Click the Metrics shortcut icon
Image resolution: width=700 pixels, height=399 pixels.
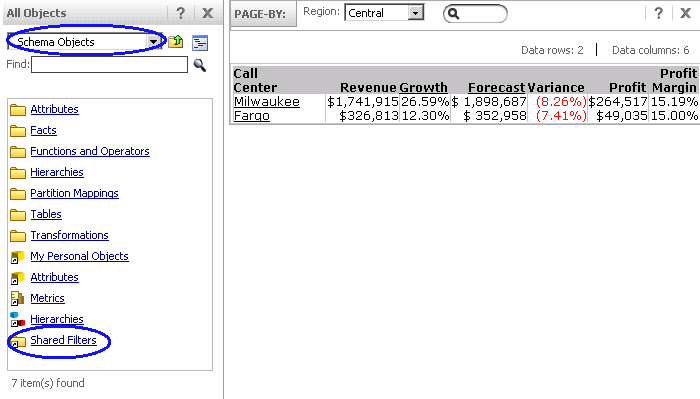(x=18, y=299)
